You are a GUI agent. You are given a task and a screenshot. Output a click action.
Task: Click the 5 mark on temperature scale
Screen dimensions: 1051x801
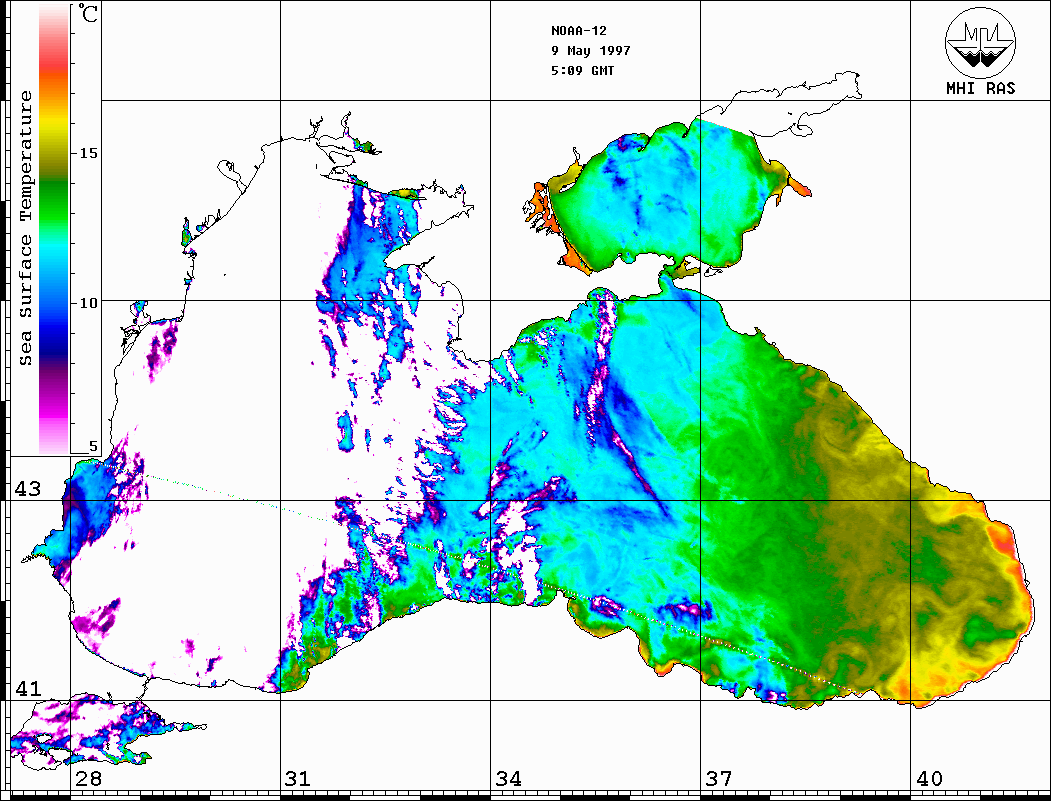click(x=93, y=447)
